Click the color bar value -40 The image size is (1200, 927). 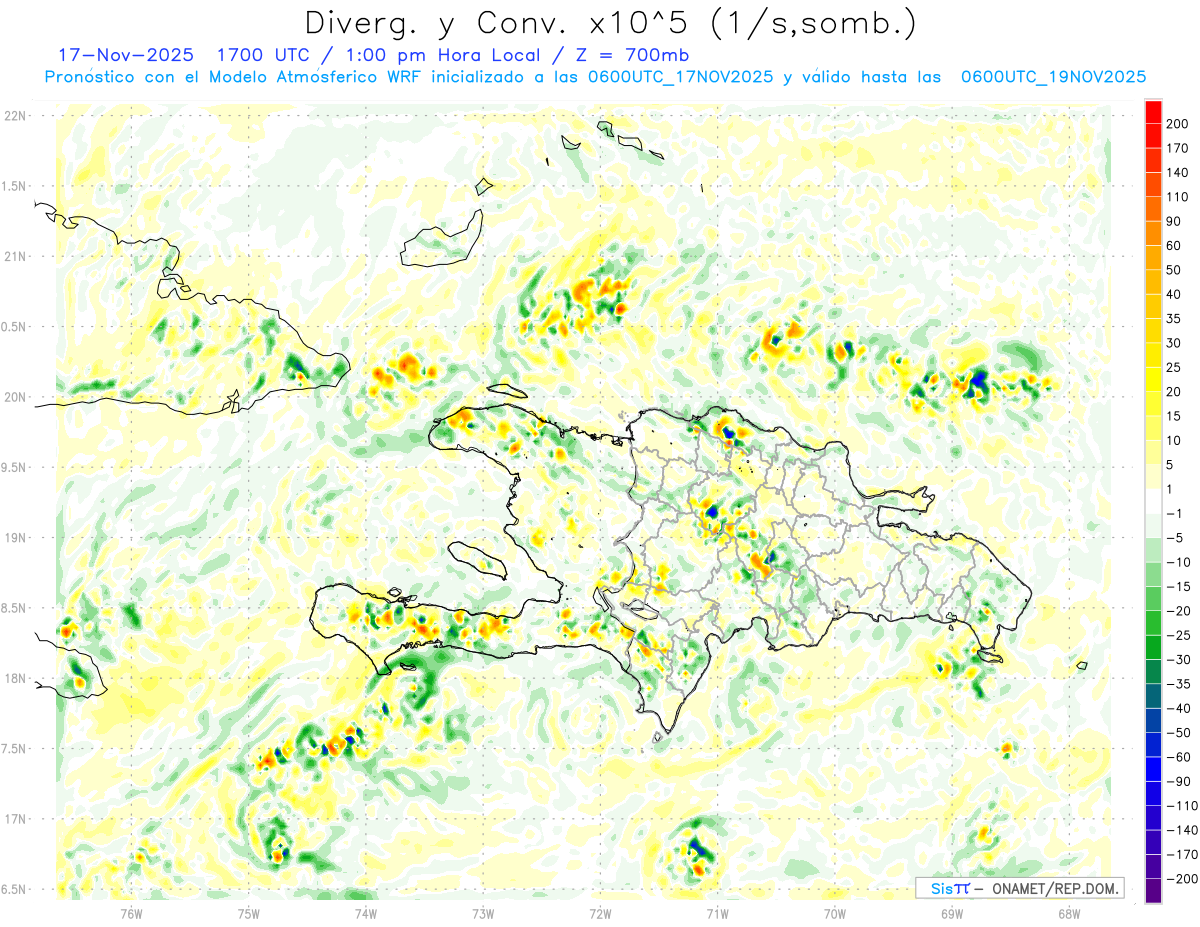(x=1180, y=709)
